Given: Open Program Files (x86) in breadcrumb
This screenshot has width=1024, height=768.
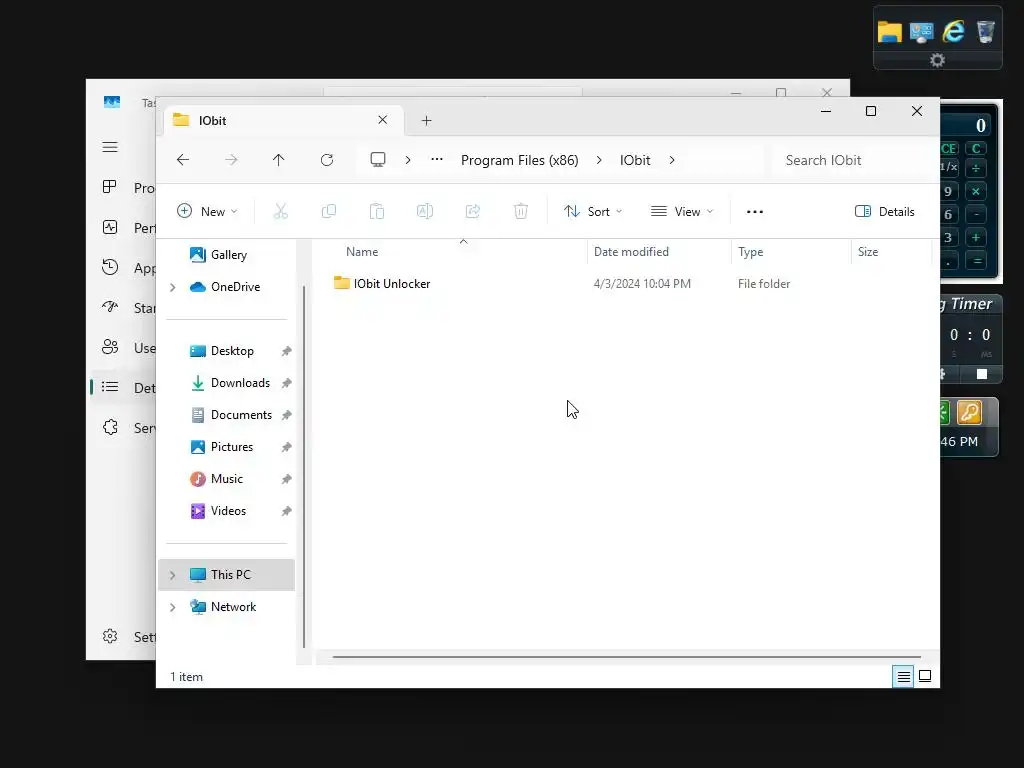Looking at the screenshot, I should 520,160.
